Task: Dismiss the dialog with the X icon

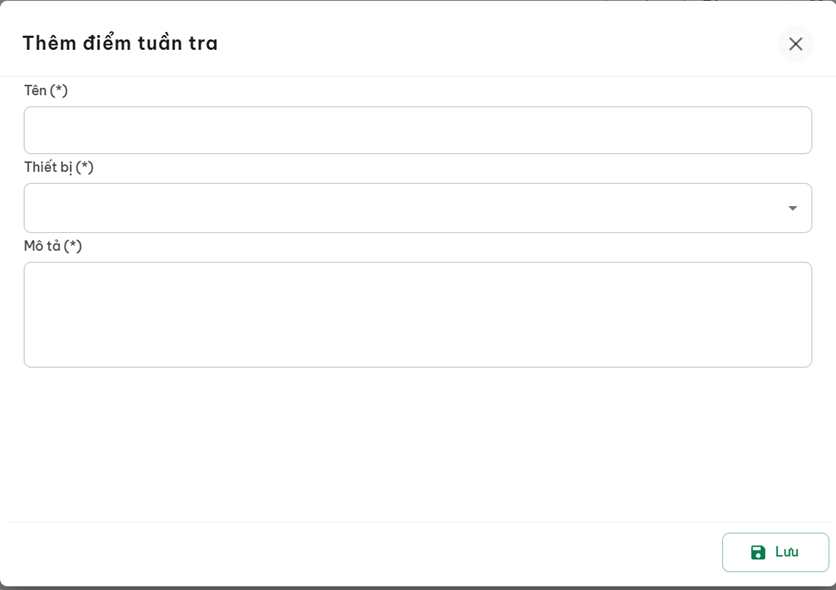Action: click(x=795, y=44)
